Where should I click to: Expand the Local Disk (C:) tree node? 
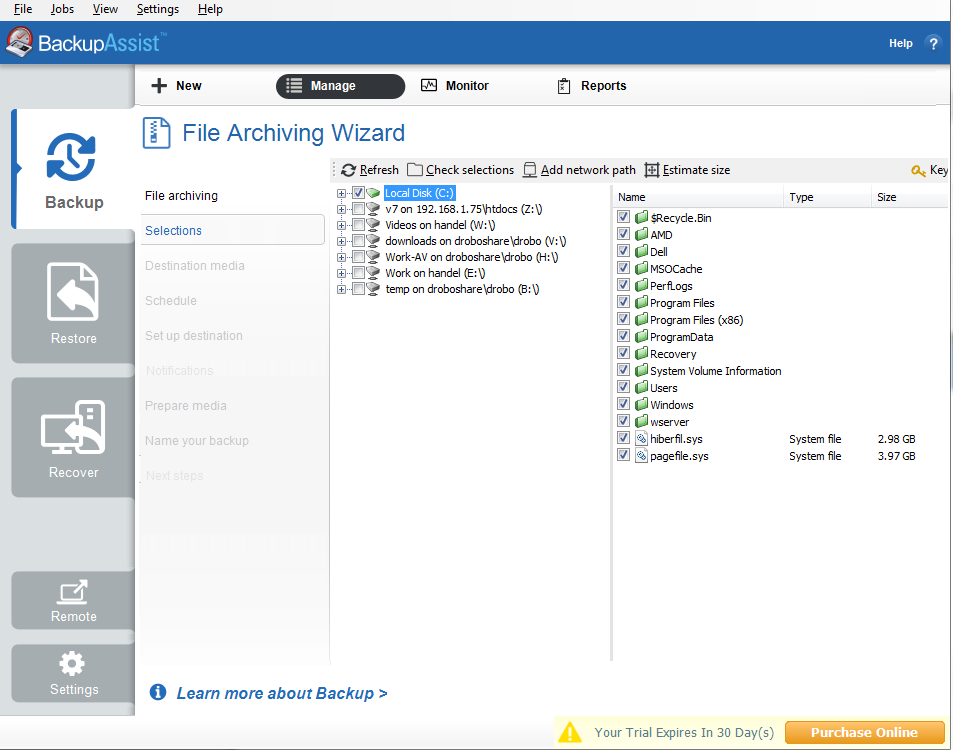pos(342,193)
